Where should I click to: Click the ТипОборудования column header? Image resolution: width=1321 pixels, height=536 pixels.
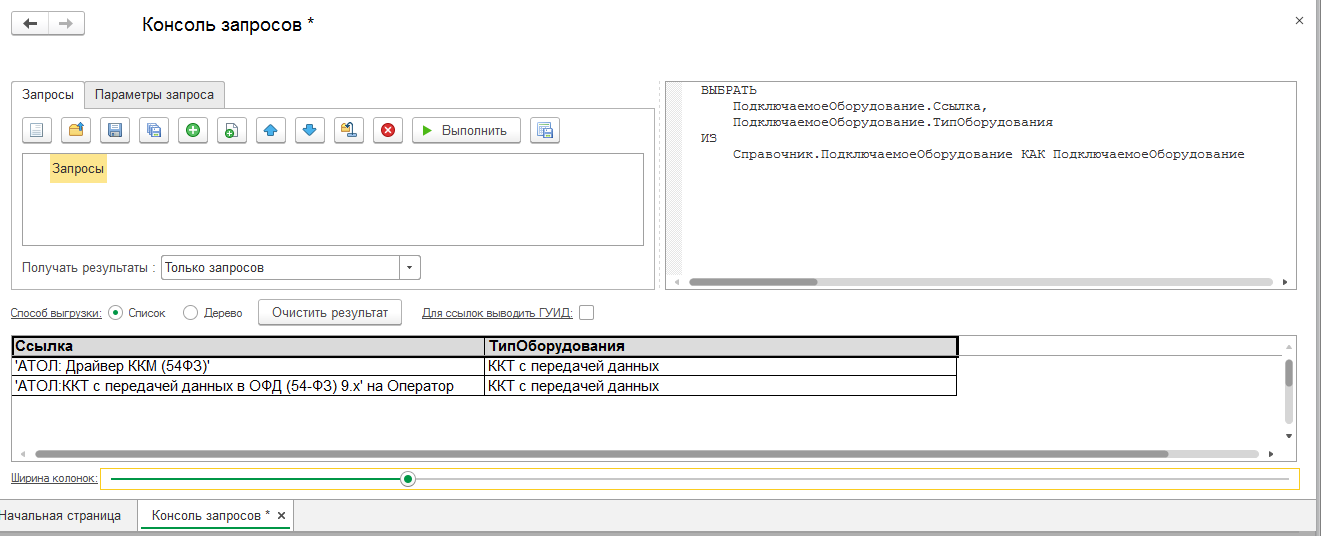tap(721, 346)
